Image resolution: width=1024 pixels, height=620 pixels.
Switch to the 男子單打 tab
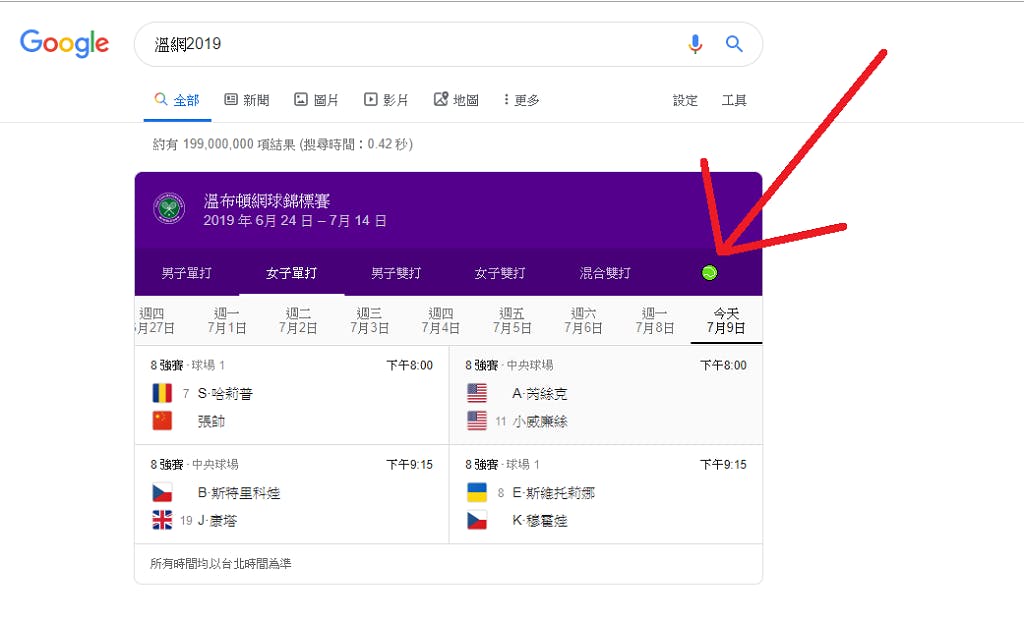point(186,273)
